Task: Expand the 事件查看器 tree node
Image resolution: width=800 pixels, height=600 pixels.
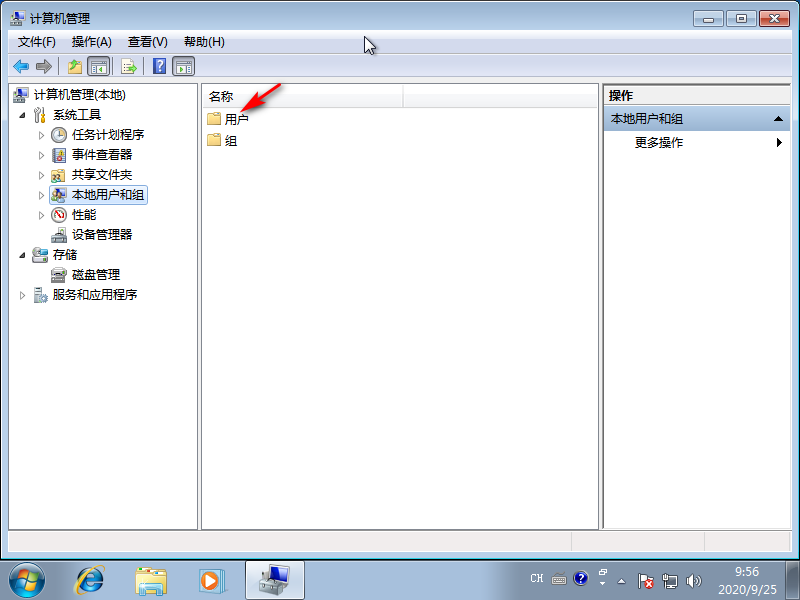Action: point(44,155)
